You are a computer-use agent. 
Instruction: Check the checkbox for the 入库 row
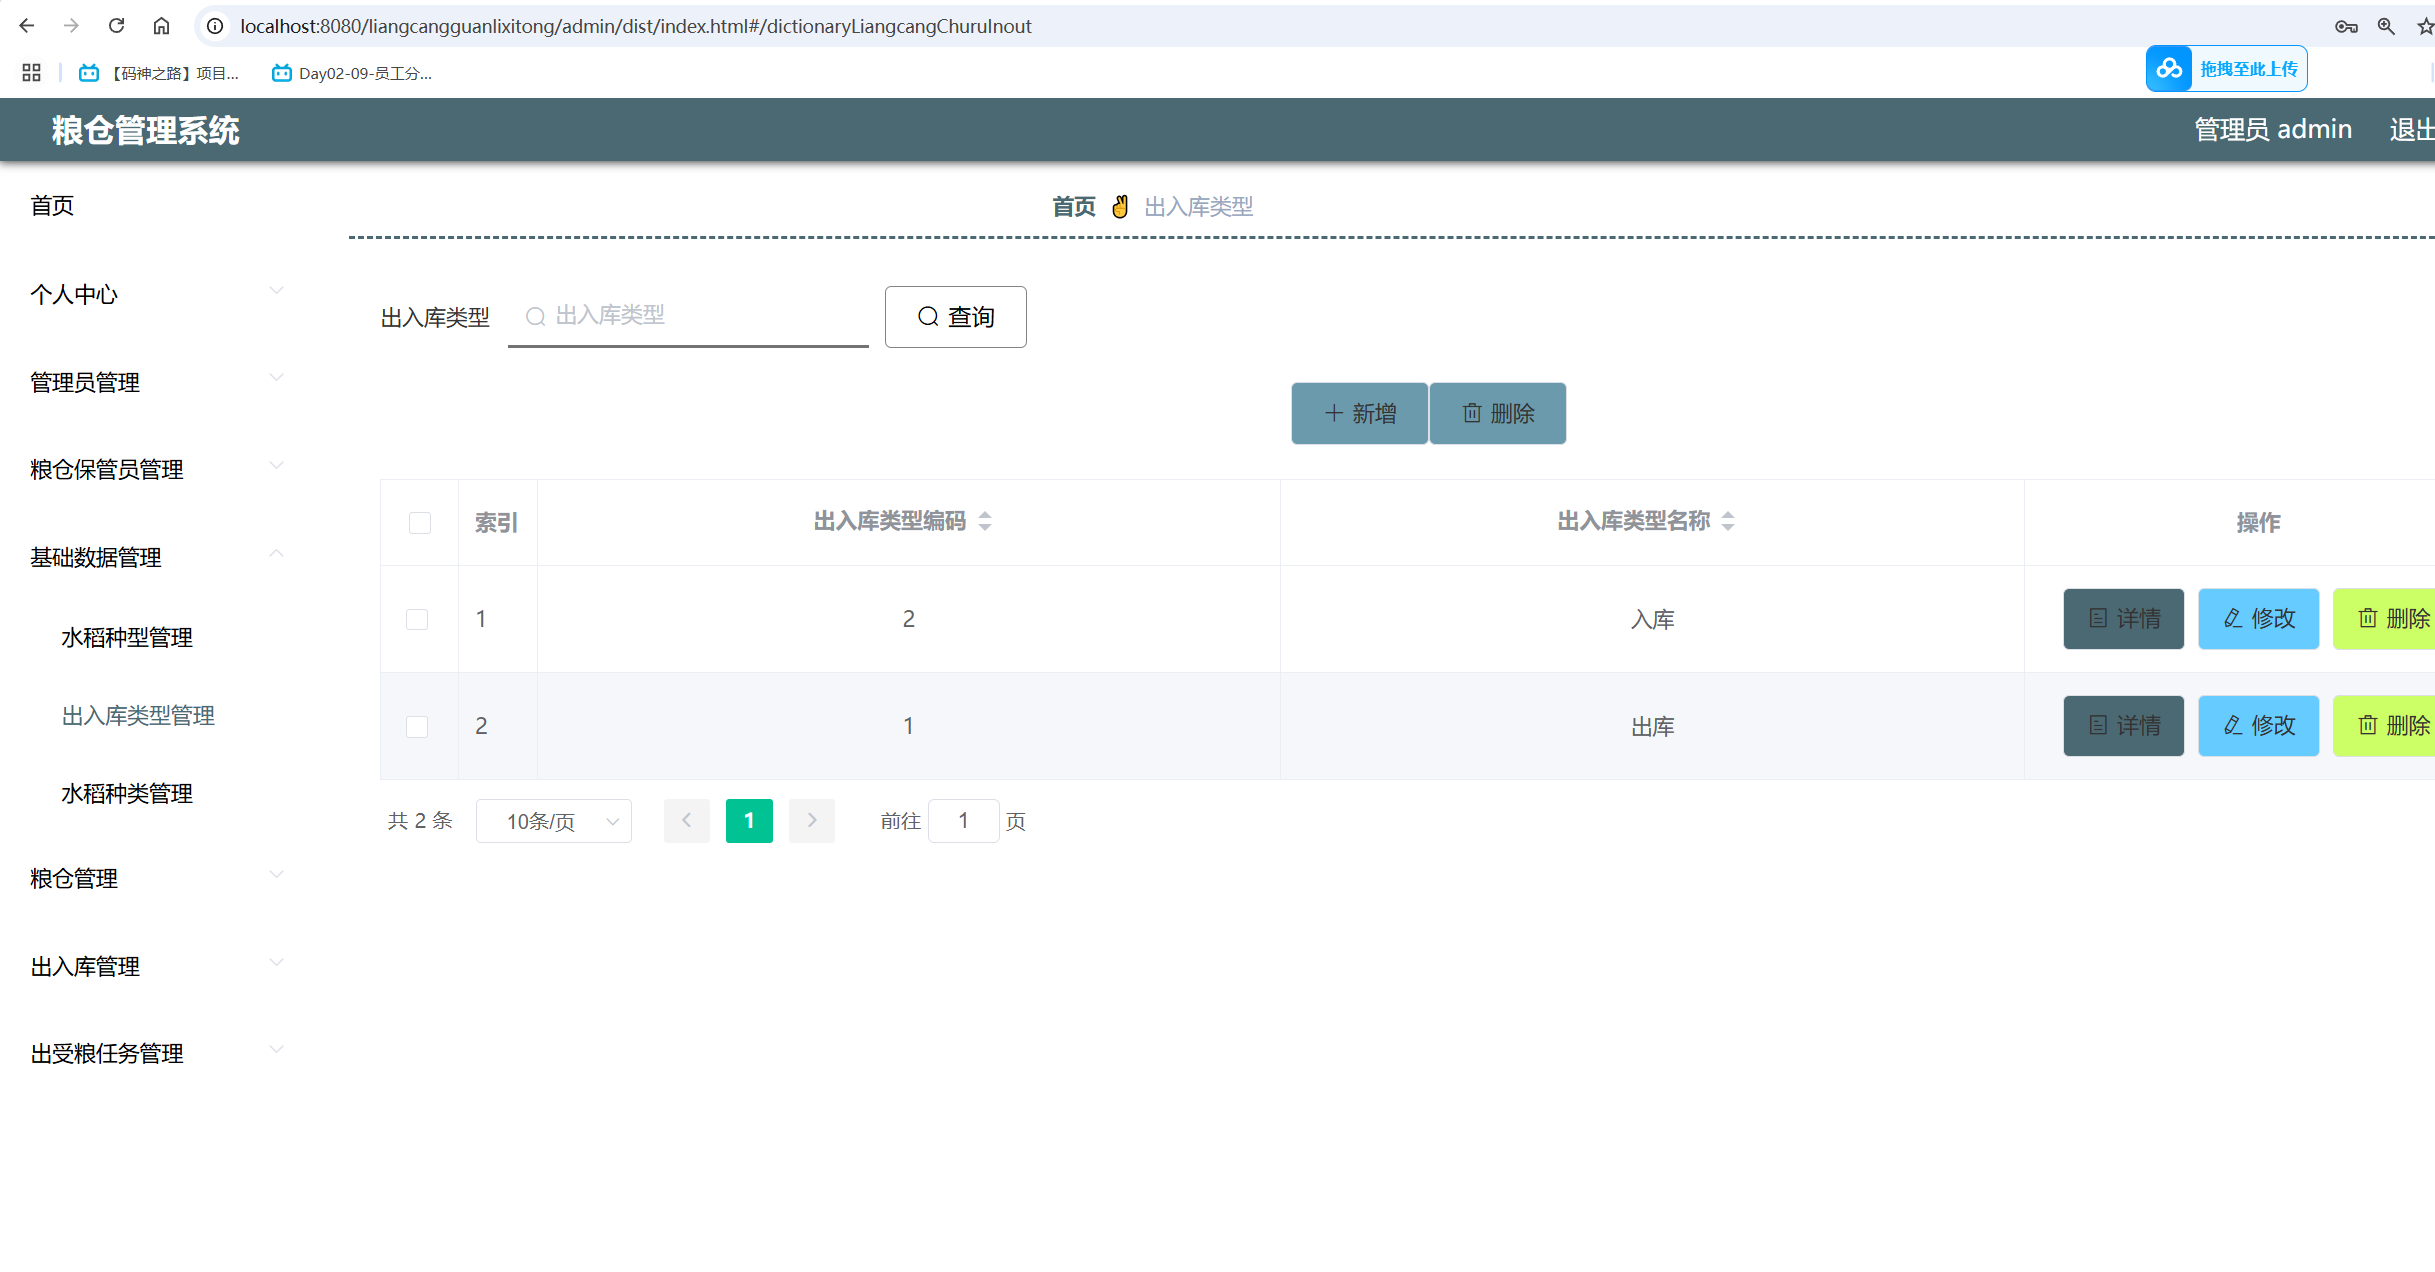click(417, 620)
